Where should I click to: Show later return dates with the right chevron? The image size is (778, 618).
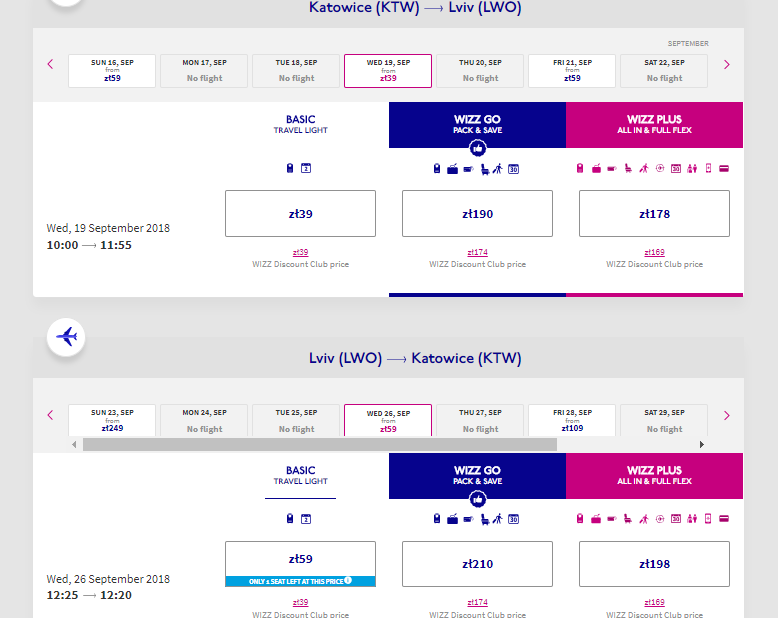tap(726, 415)
